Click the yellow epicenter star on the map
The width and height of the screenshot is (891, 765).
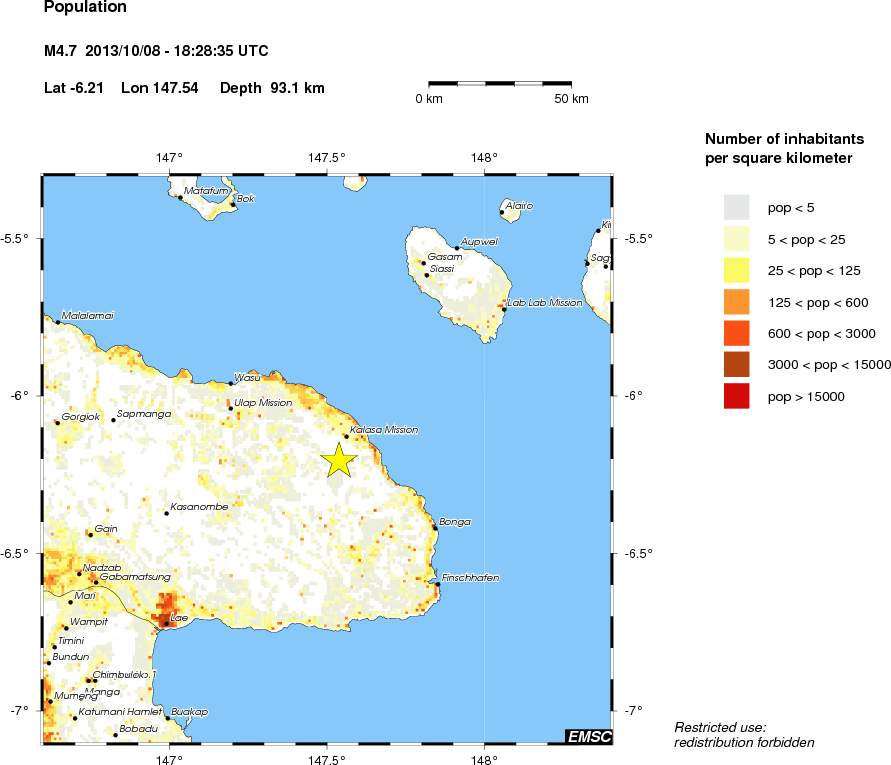click(339, 460)
